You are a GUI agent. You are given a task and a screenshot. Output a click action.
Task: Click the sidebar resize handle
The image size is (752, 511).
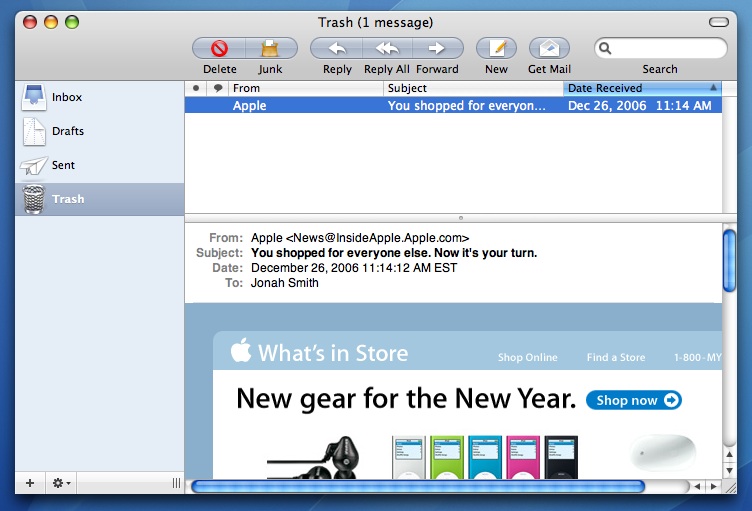click(176, 483)
